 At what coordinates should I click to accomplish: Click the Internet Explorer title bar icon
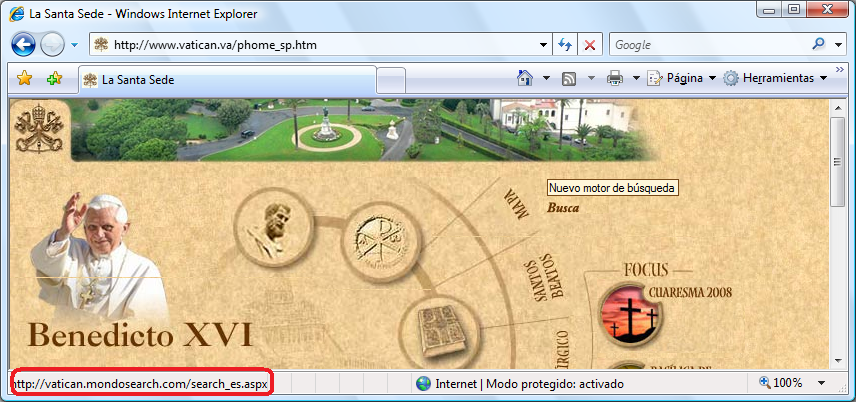(17, 14)
